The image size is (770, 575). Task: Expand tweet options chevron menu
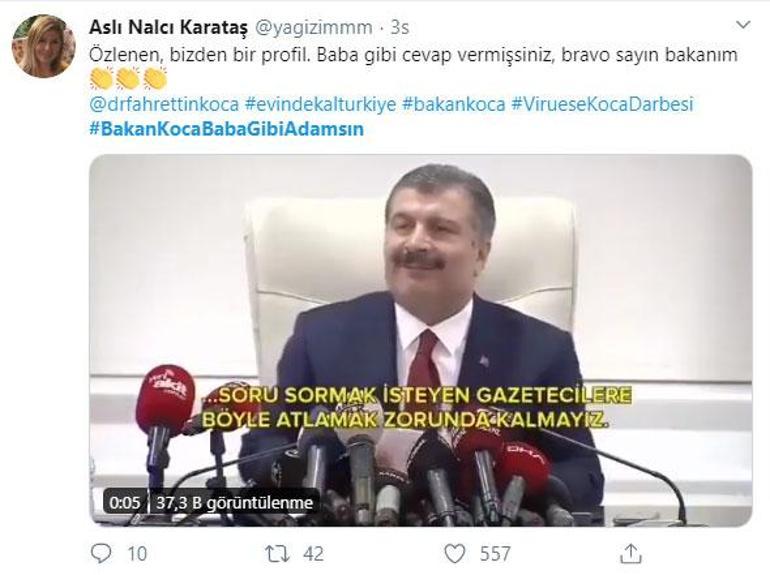(743, 25)
